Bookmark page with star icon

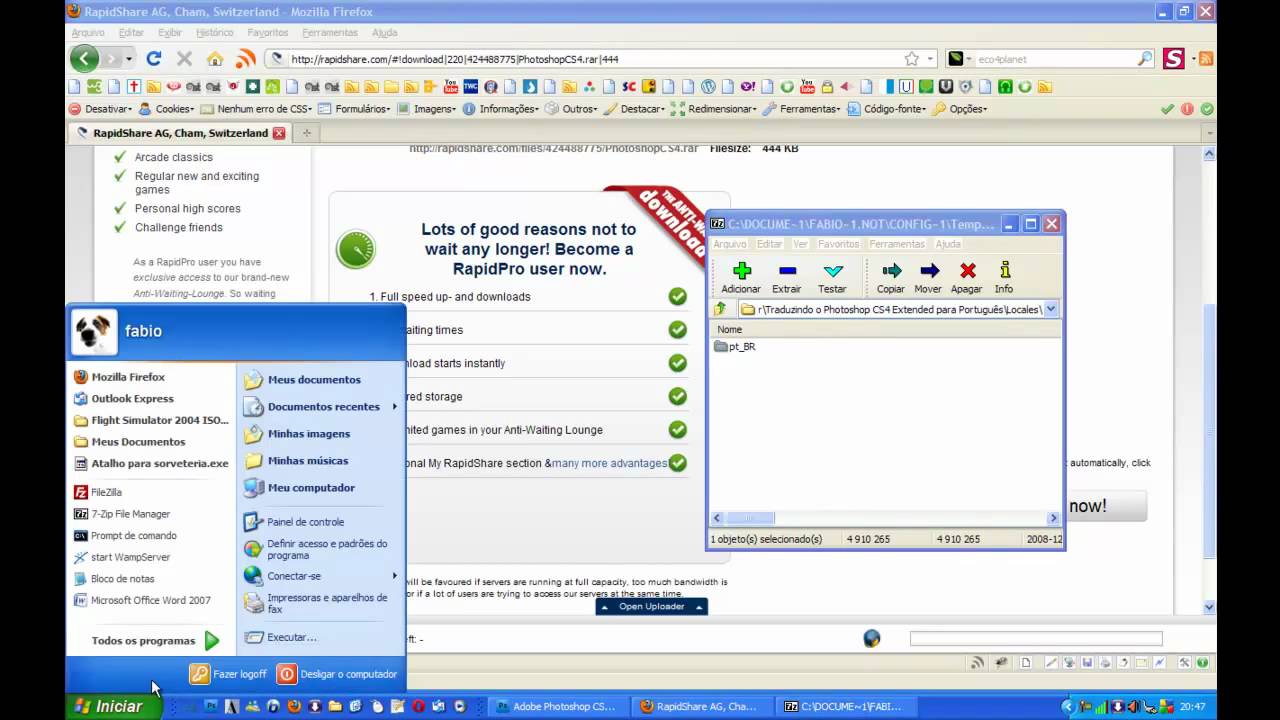coord(911,59)
